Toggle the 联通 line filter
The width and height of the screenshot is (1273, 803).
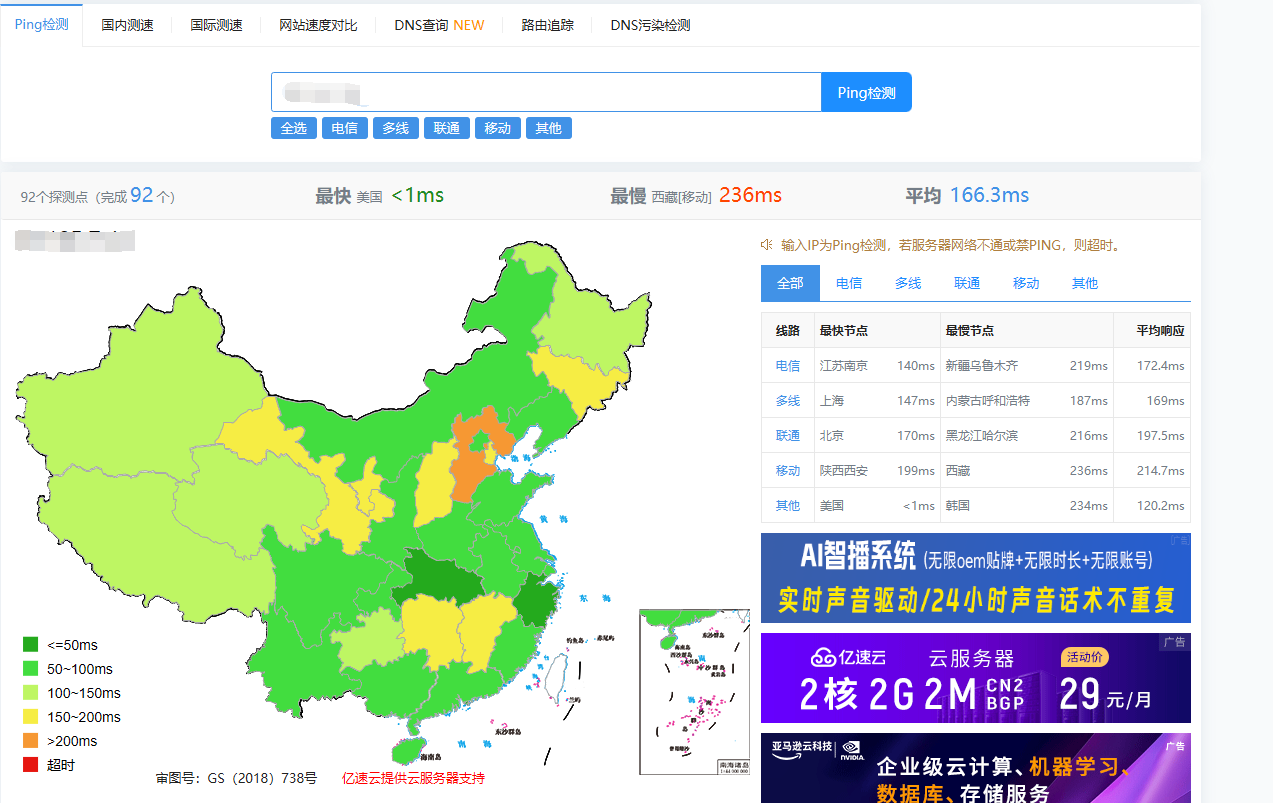click(x=447, y=128)
